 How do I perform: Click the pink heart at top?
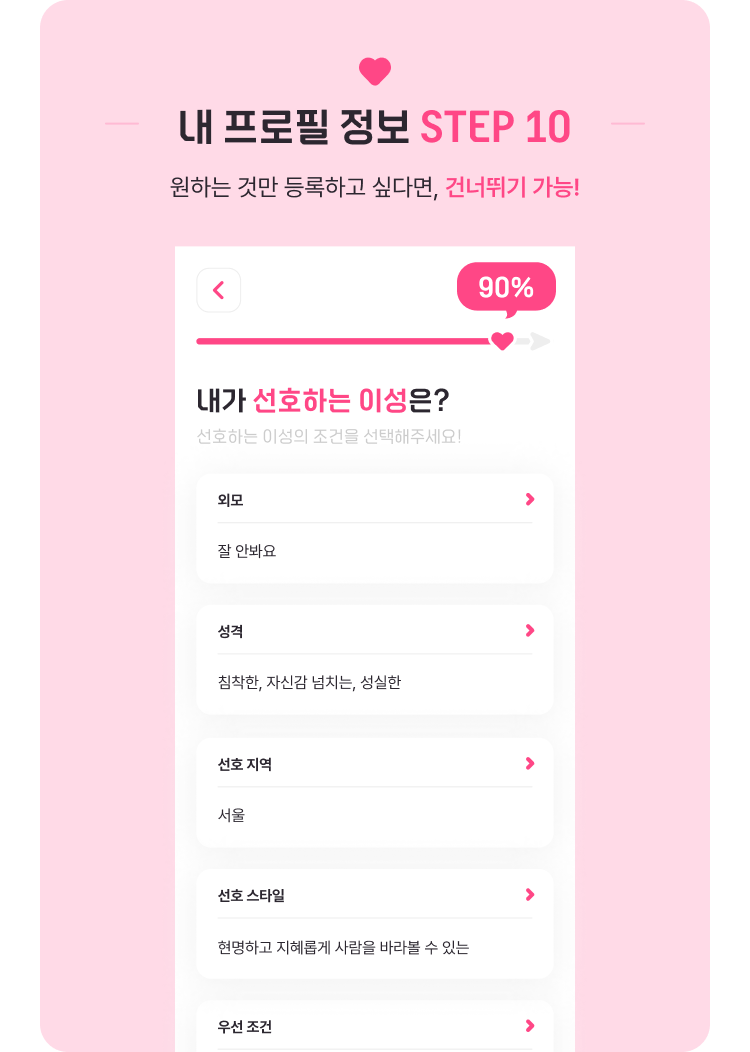(x=375, y=71)
